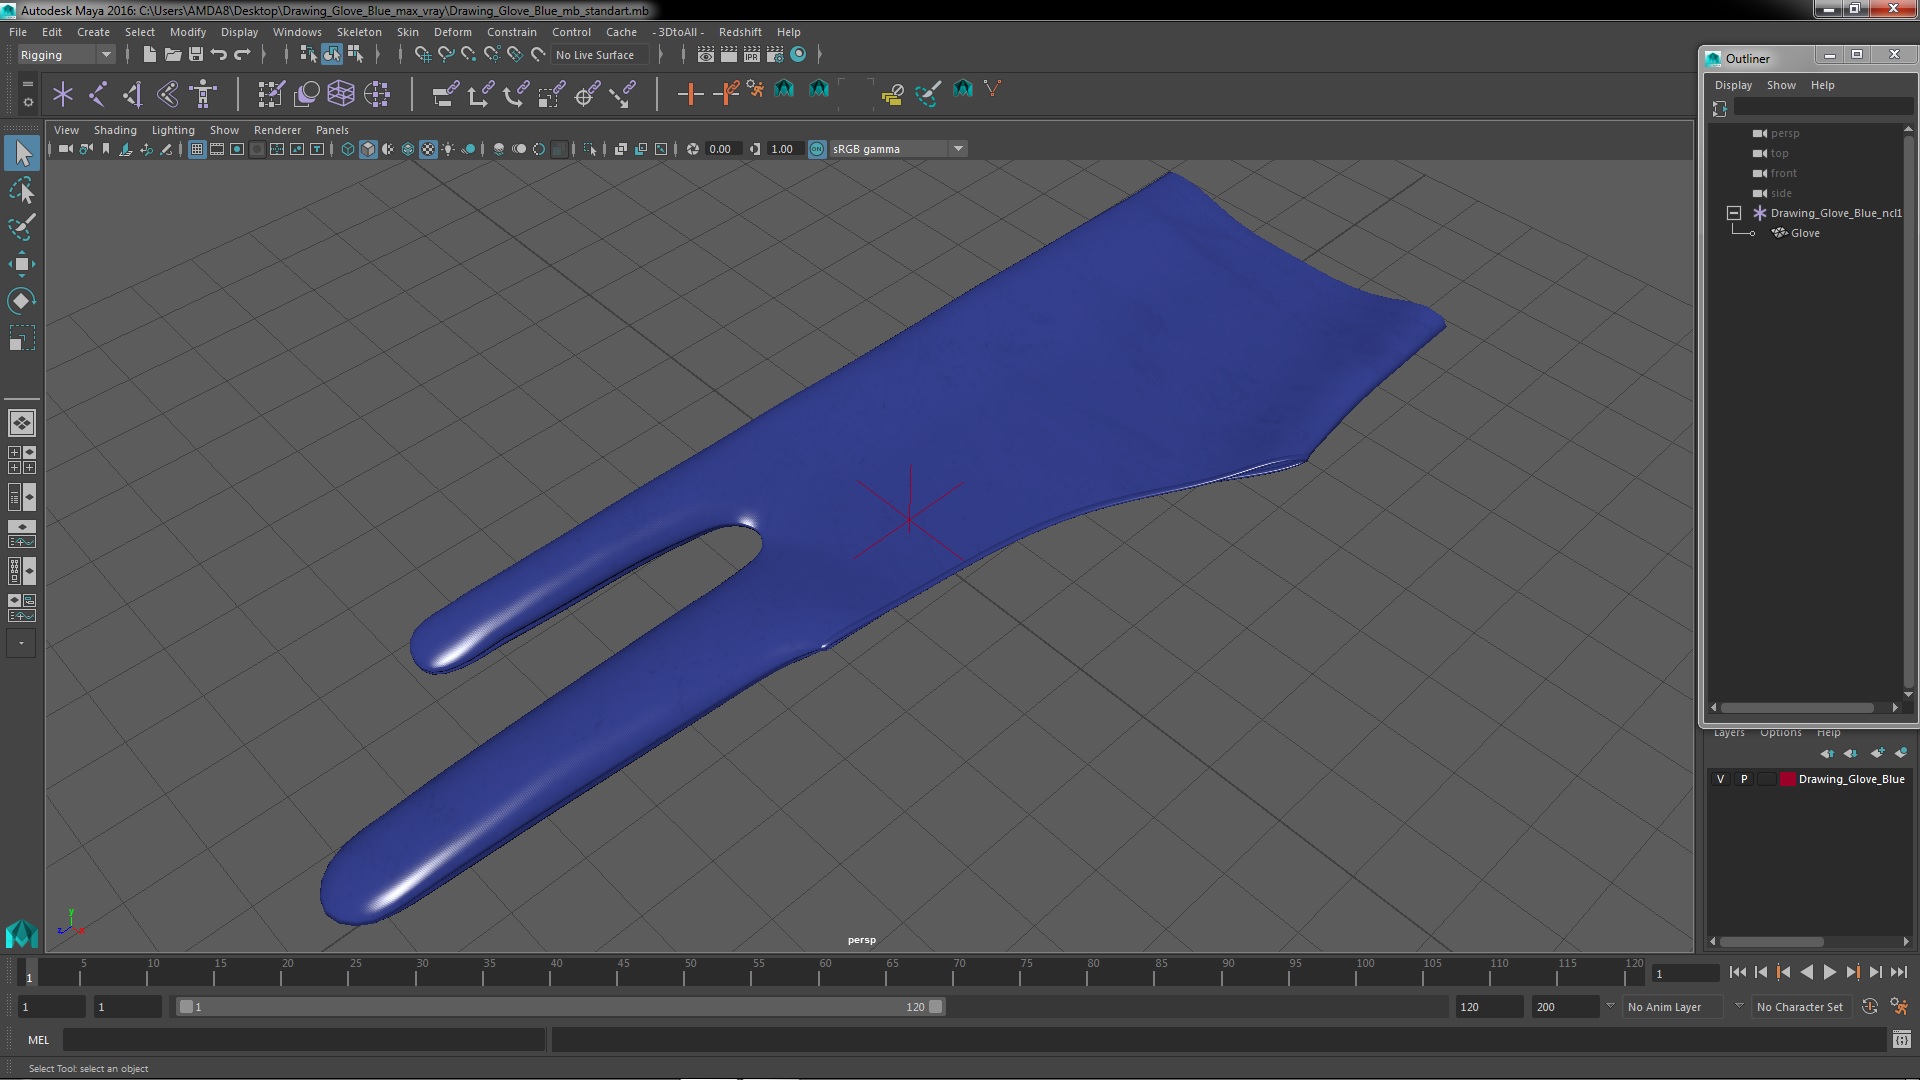1920x1080 pixels.
Task: Open the viewport Renderer menu
Action: click(x=277, y=130)
